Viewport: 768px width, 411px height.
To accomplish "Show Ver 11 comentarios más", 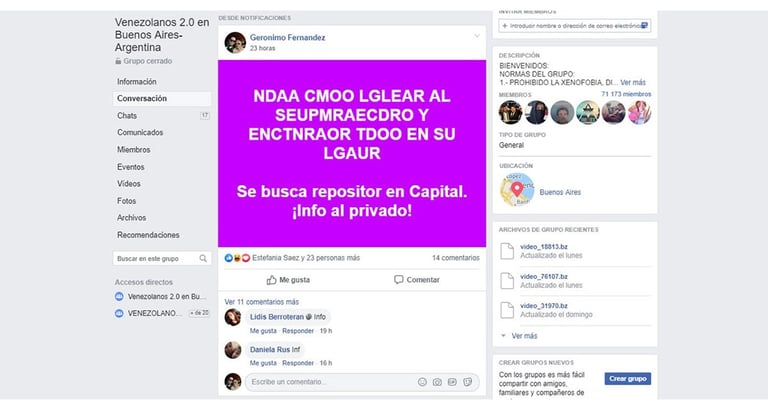I will click(x=262, y=302).
